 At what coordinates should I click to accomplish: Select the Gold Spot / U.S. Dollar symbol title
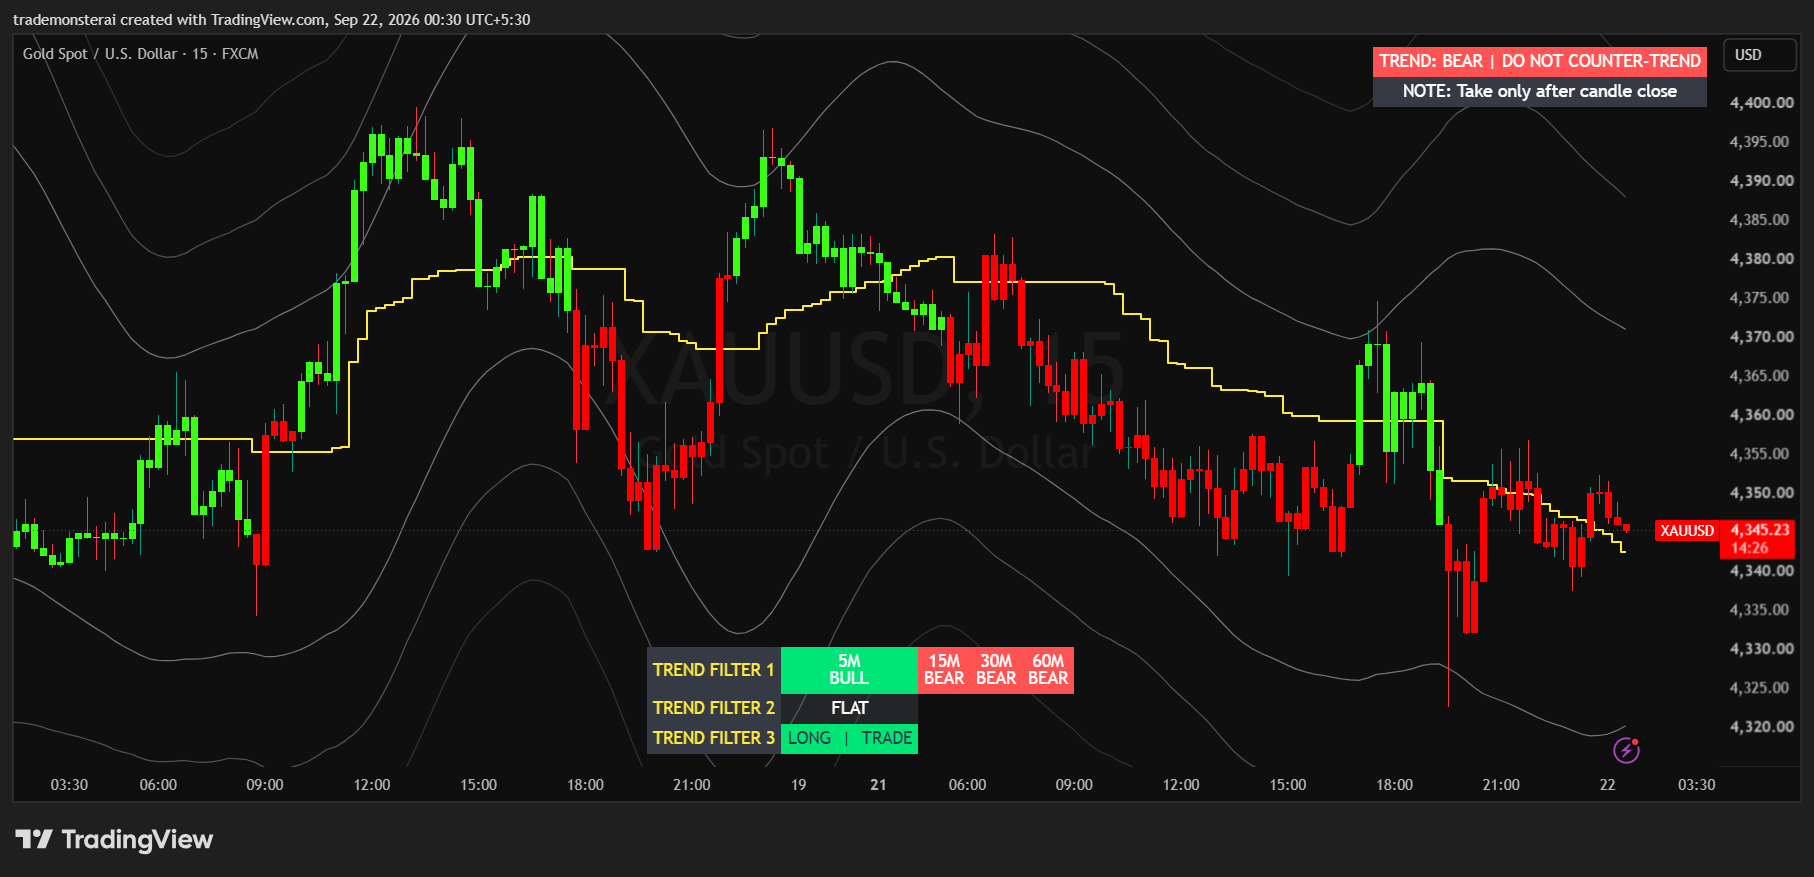pos(141,54)
